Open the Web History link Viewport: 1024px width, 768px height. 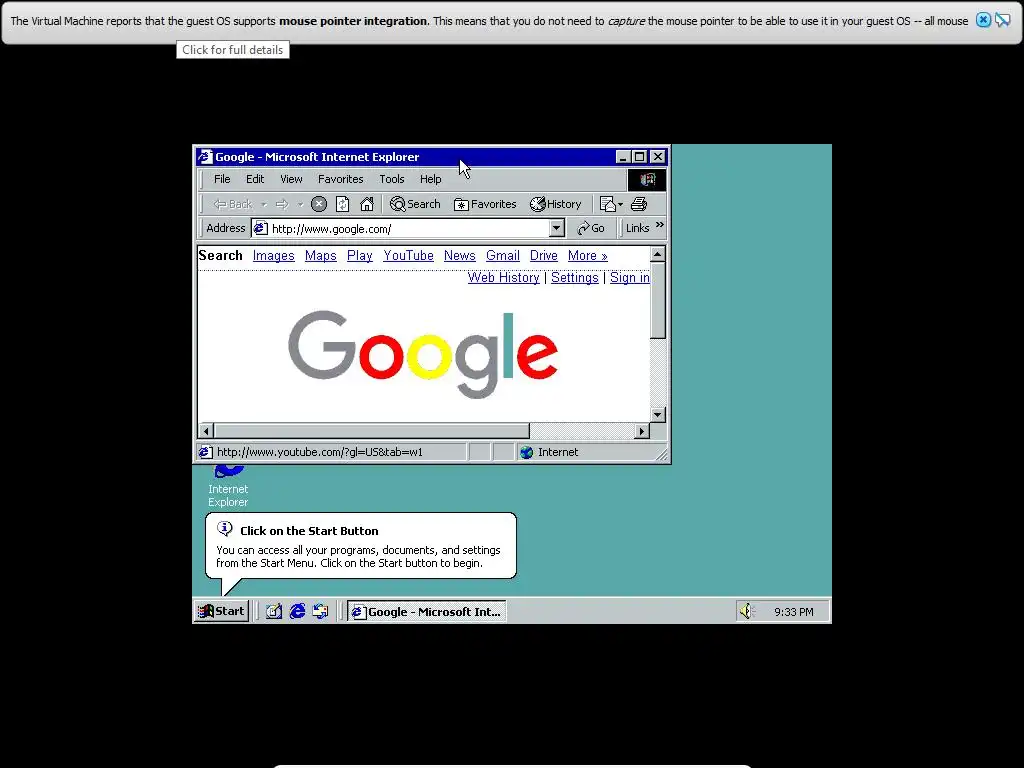[x=504, y=278]
